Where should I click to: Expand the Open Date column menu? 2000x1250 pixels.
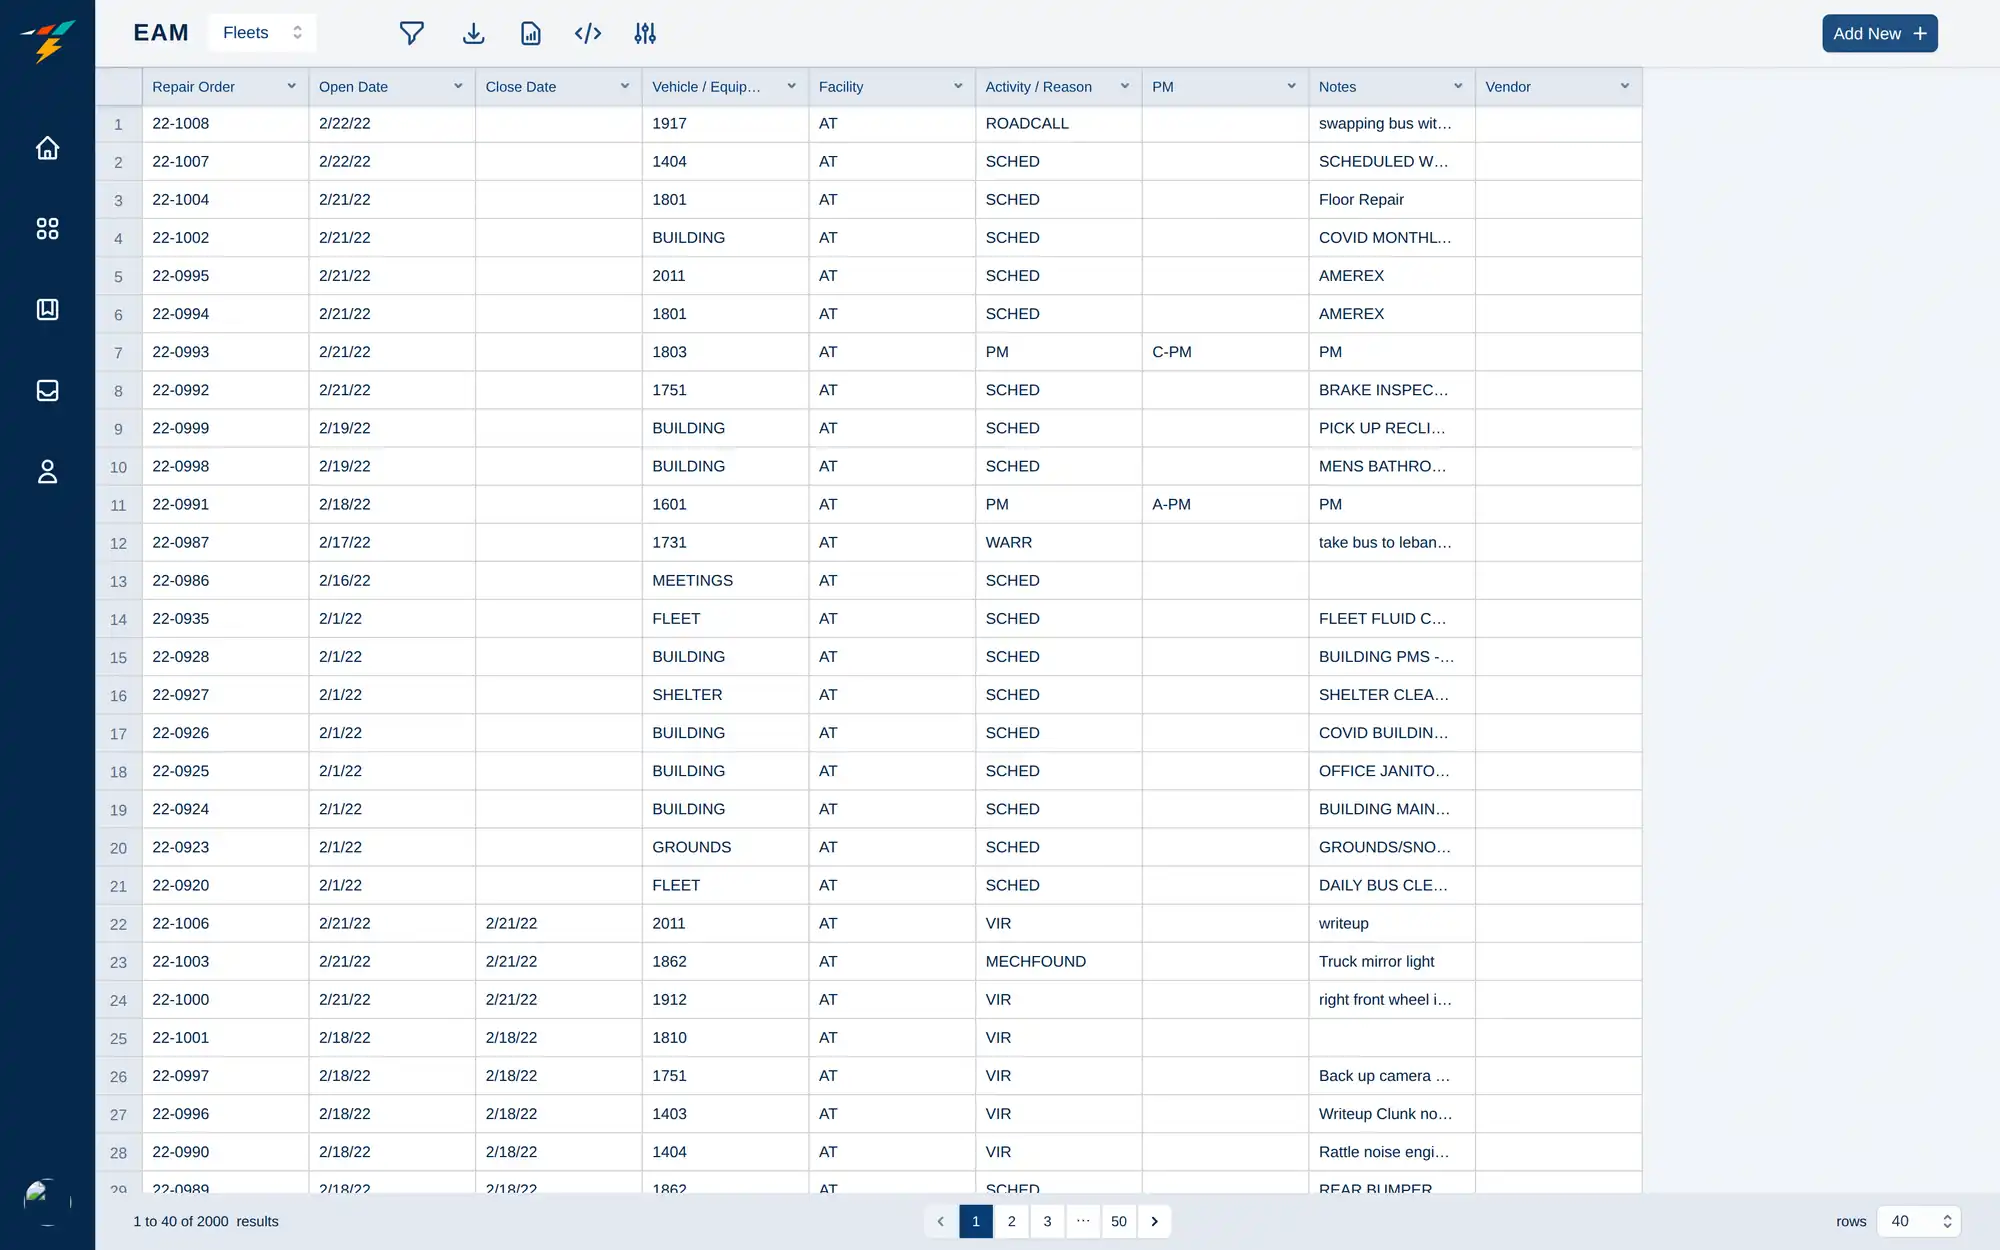458,86
